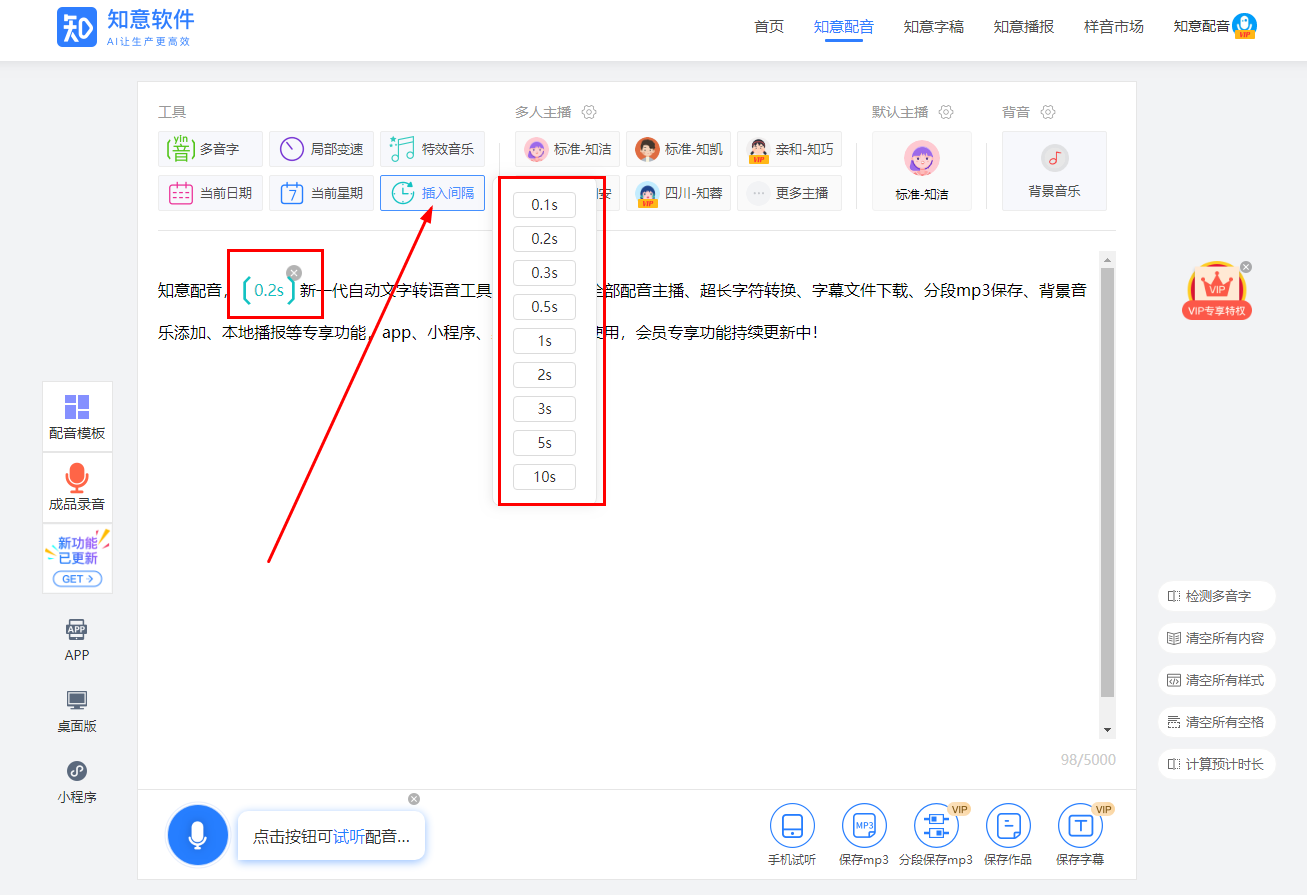Choose the 0.5s interval option

pyautogui.click(x=544, y=307)
